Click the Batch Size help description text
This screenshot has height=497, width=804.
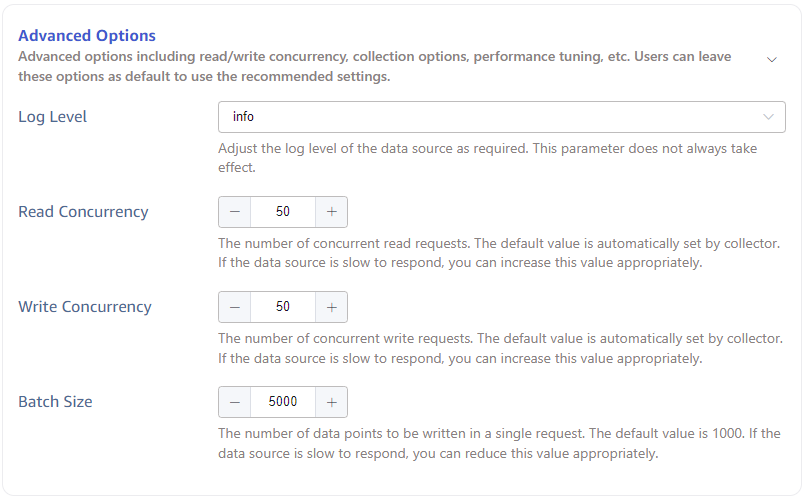(x=499, y=443)
